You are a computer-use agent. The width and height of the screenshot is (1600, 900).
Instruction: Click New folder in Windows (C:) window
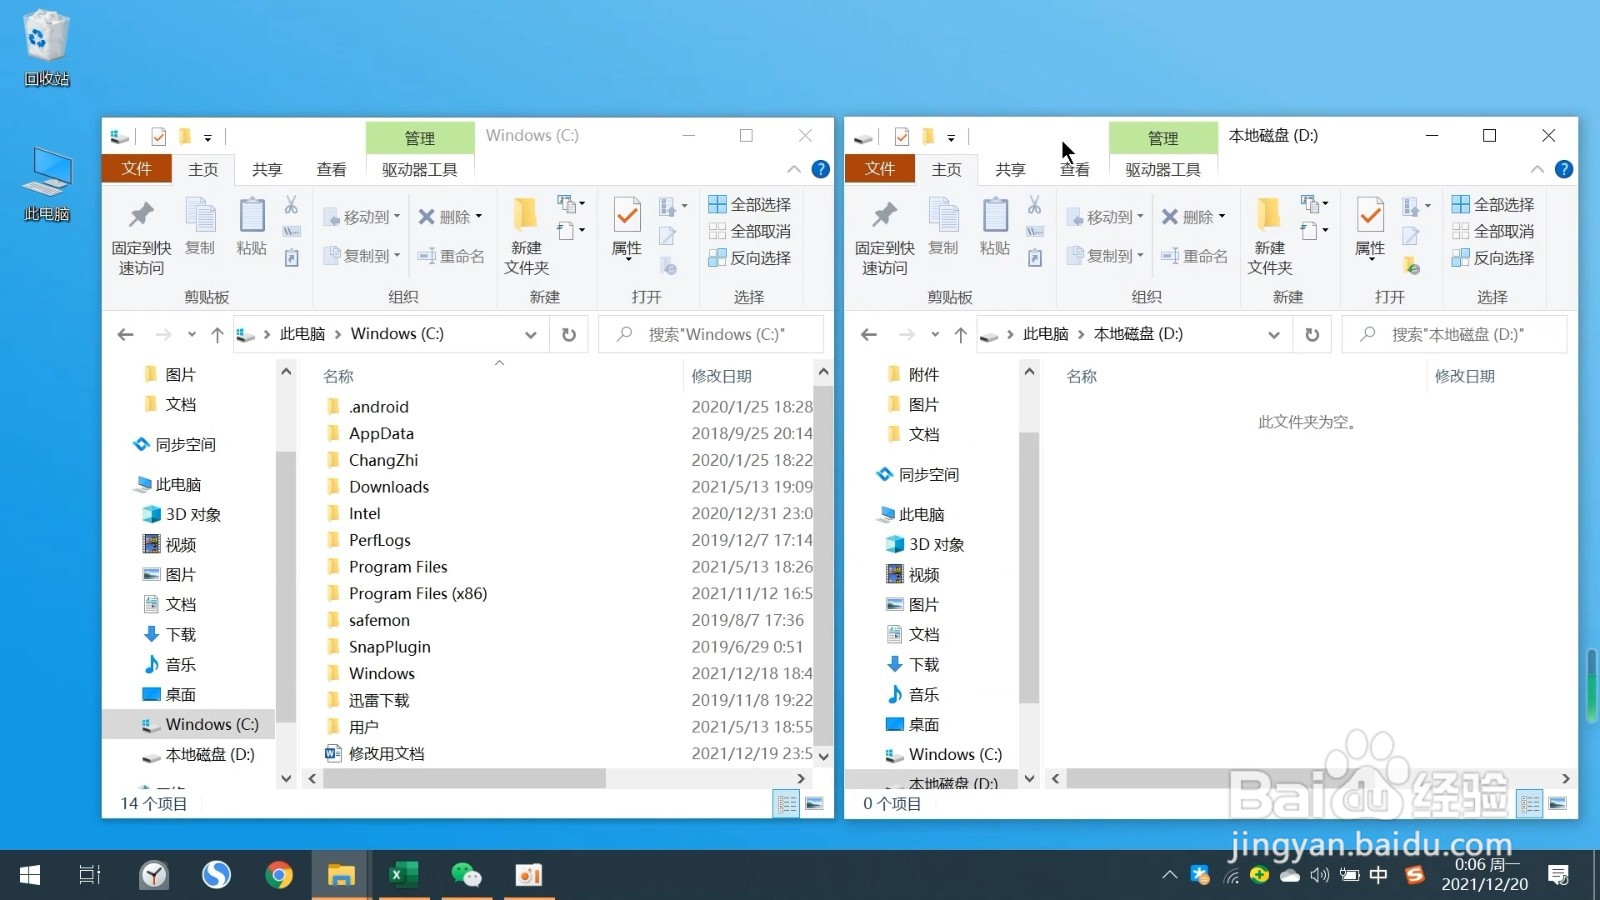coord(526,236)
